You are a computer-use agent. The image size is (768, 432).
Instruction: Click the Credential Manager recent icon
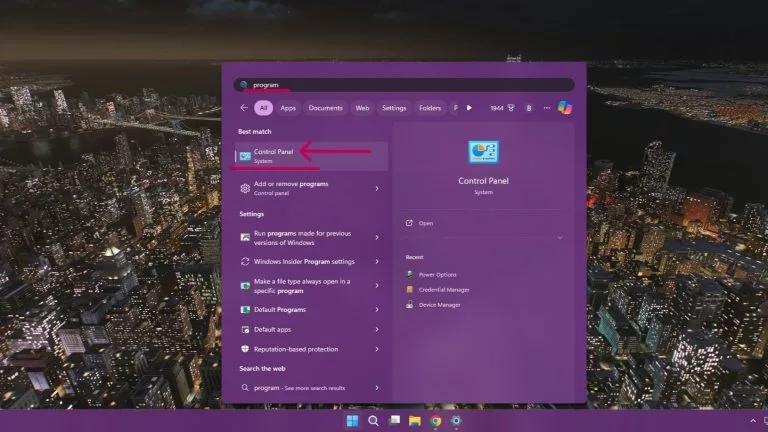(409, 290)
